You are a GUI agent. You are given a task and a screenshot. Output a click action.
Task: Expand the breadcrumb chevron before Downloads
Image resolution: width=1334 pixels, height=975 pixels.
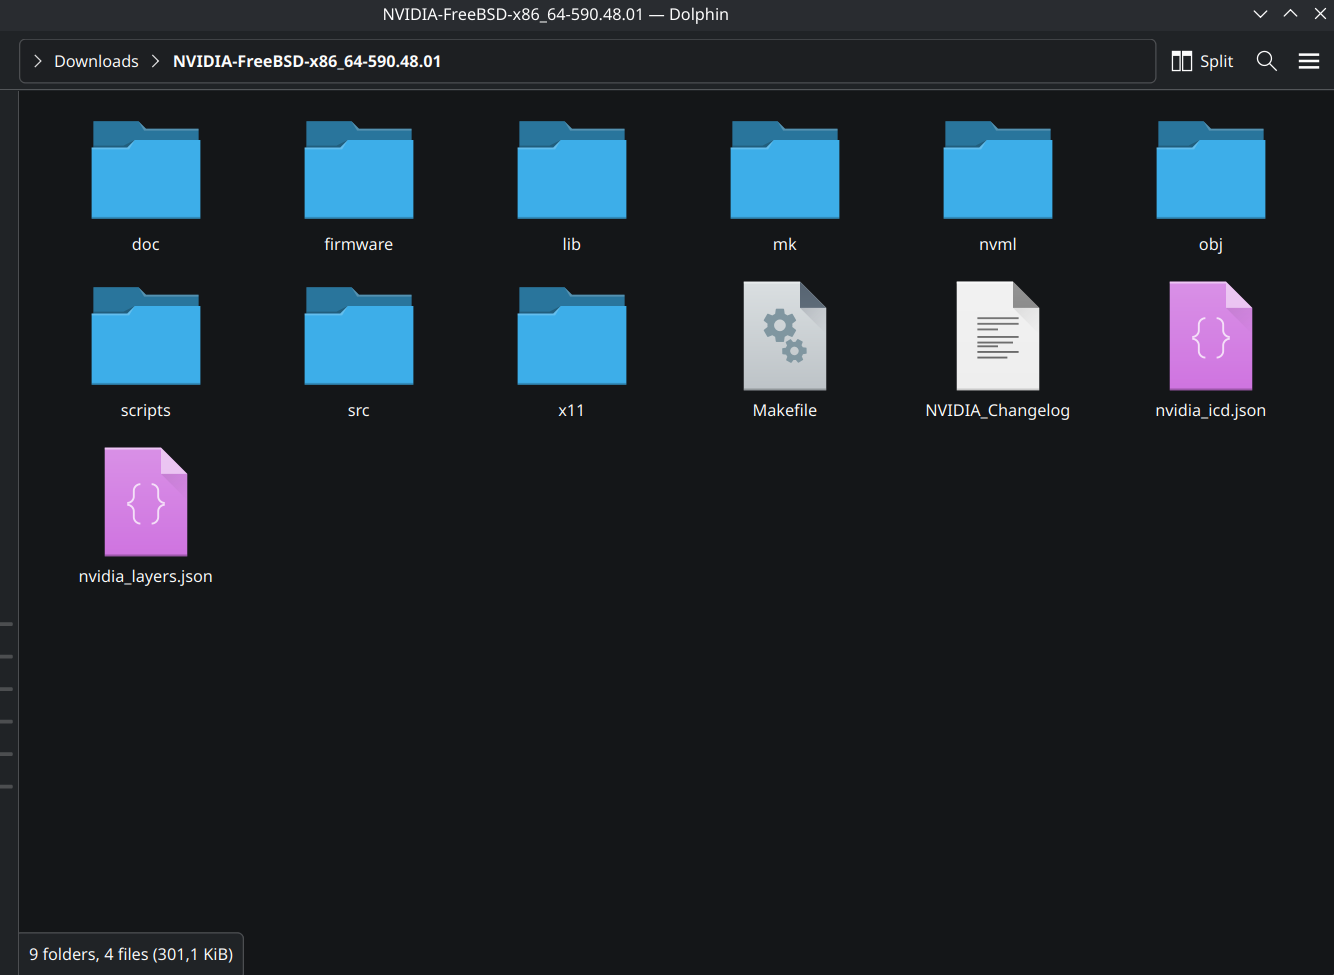pyautogui.click(x=38, y=61)
